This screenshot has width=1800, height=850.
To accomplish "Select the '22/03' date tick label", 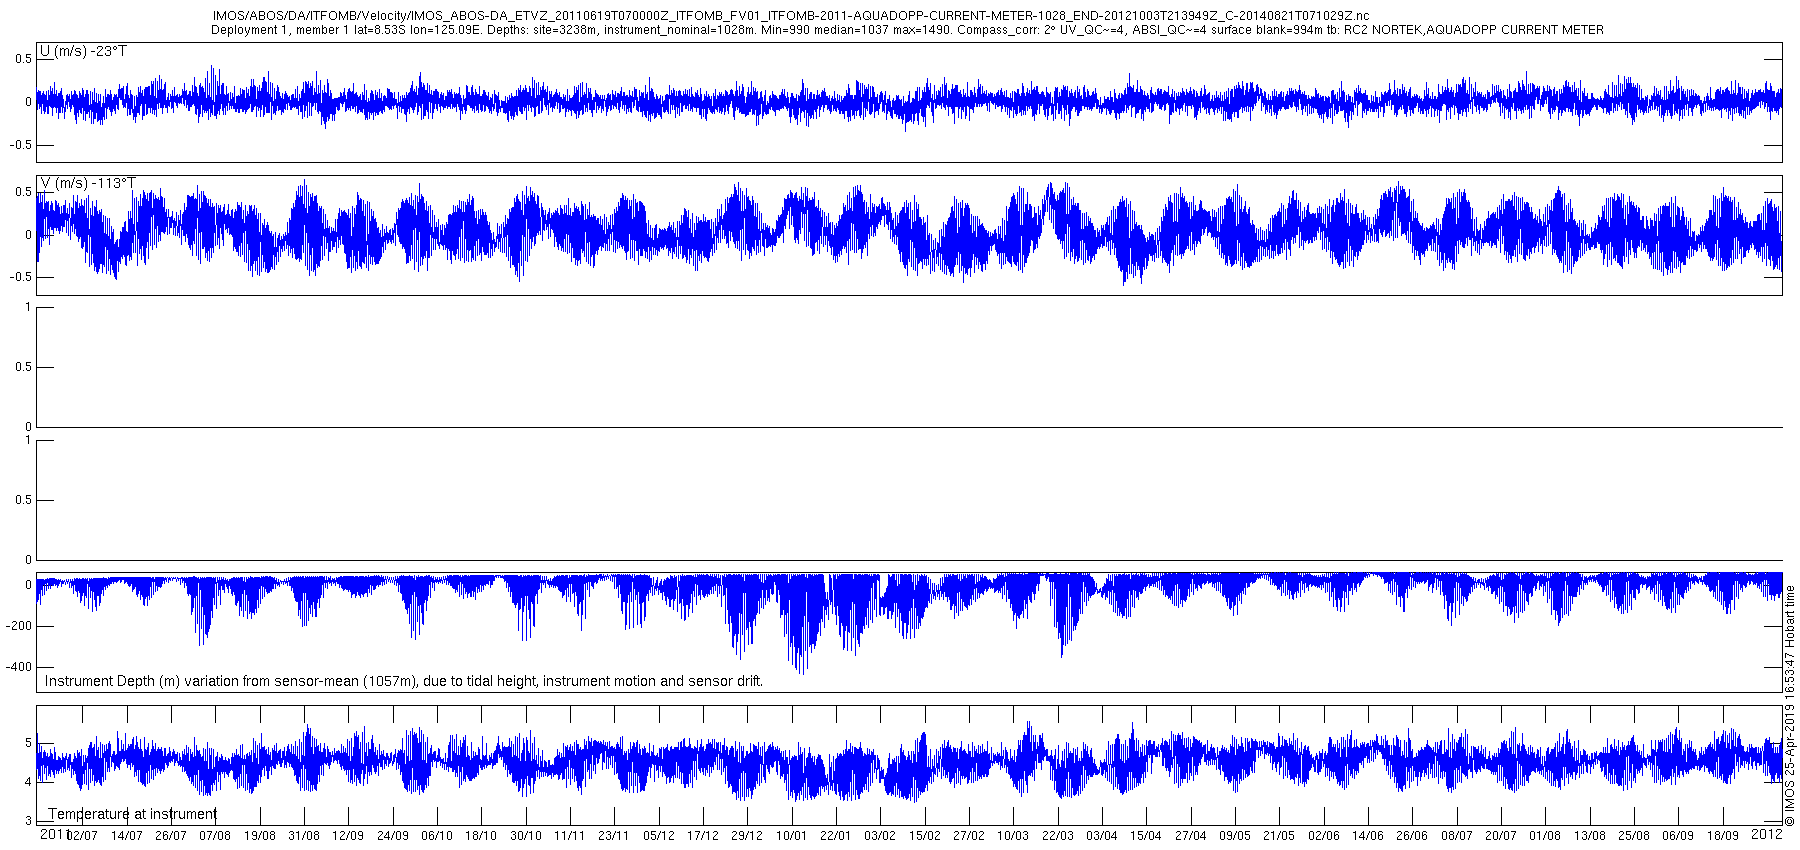I will tap(1058, 836).
